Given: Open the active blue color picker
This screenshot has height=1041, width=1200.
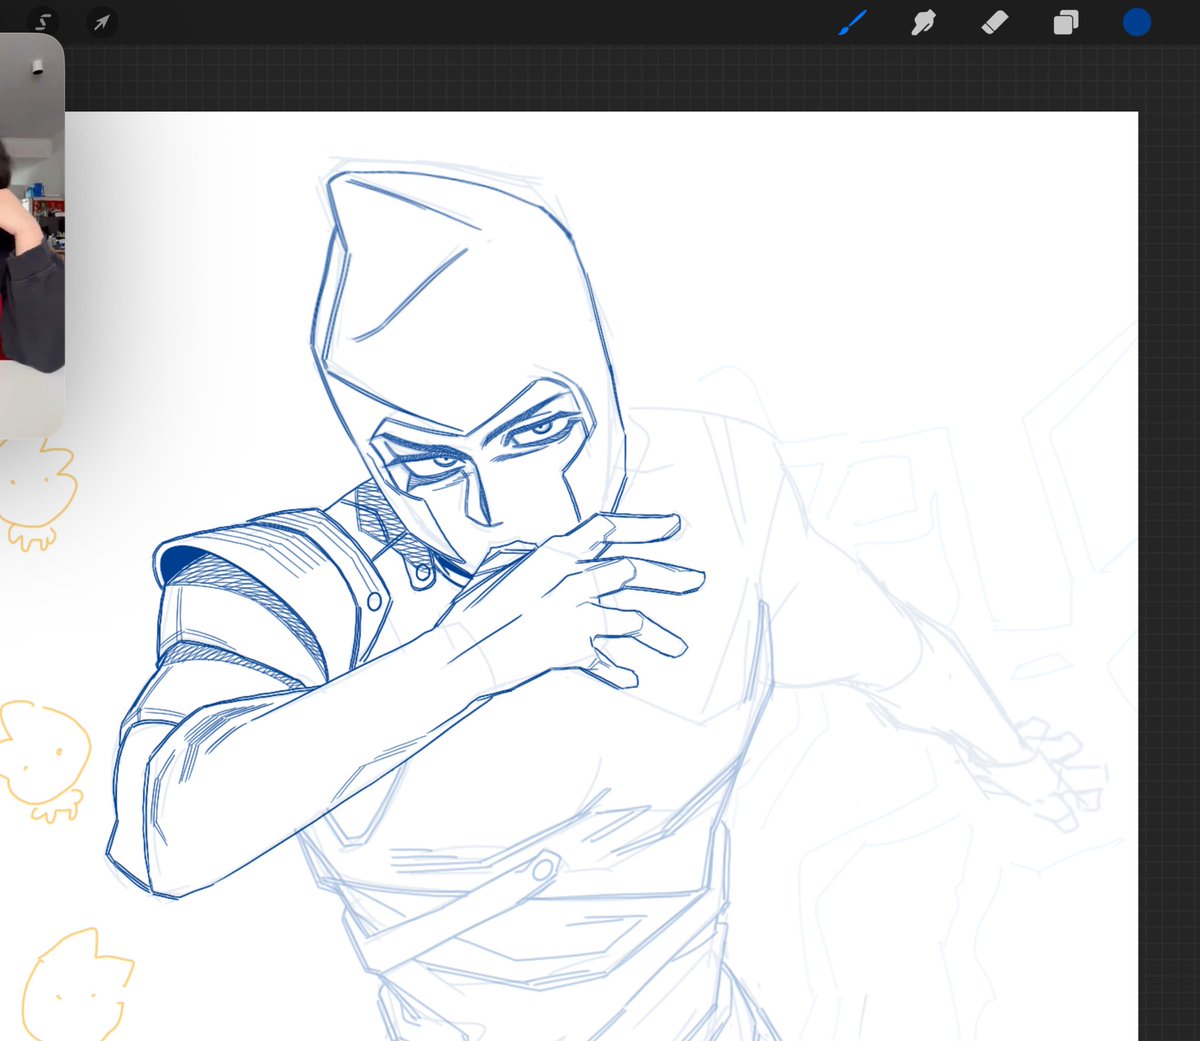Looking at the screenshot, I should point(1137,22).
